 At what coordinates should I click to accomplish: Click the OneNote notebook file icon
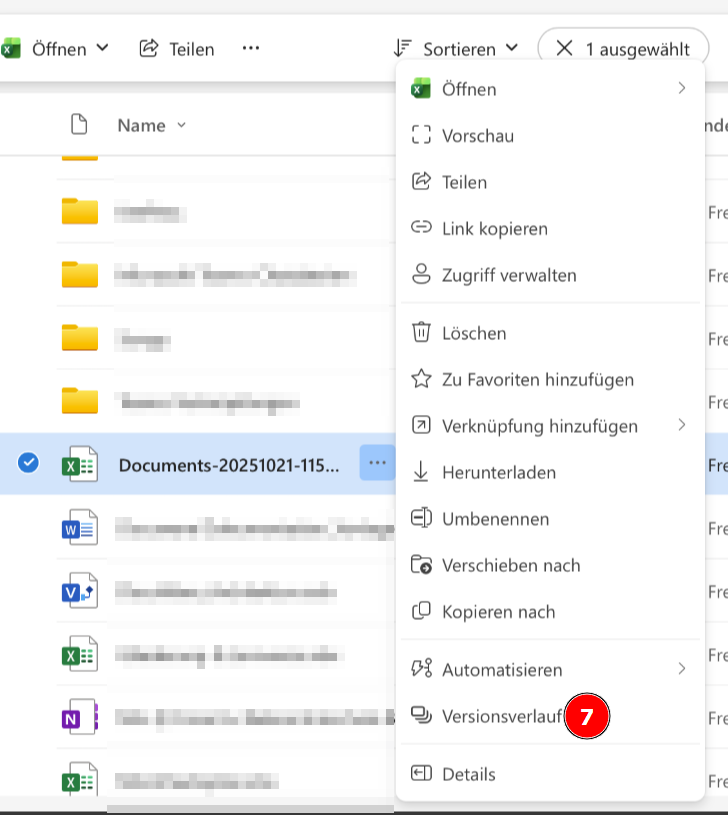80,718
